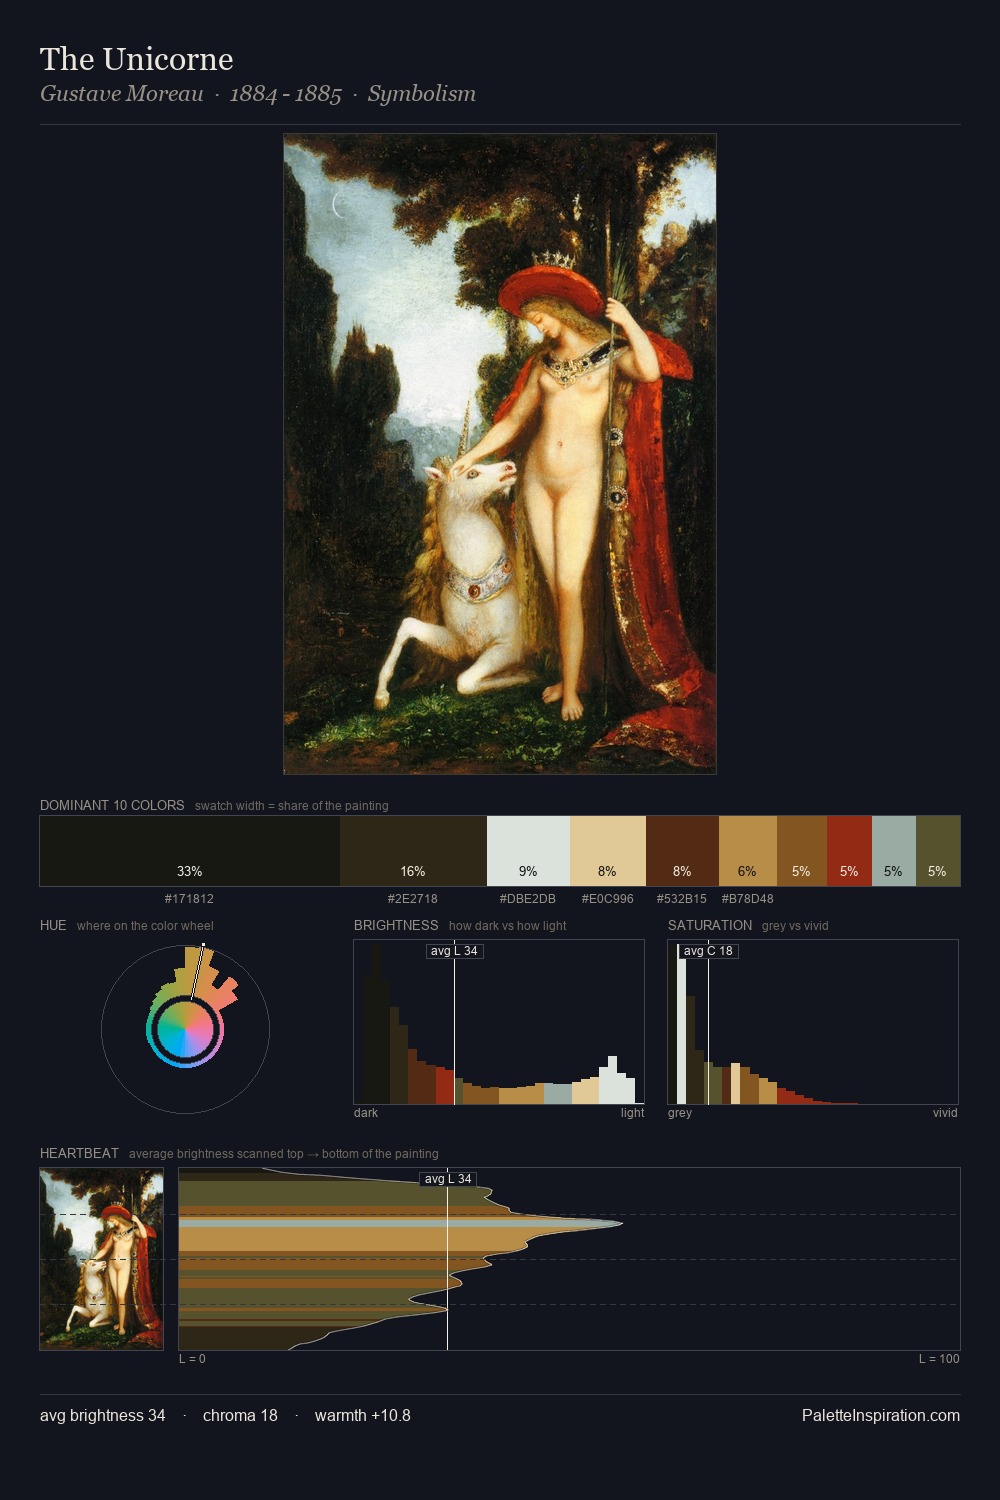1000x1500 pixels.
Task: Choose the 5% grey-blue swatch
Action: (x=894, y=851)
